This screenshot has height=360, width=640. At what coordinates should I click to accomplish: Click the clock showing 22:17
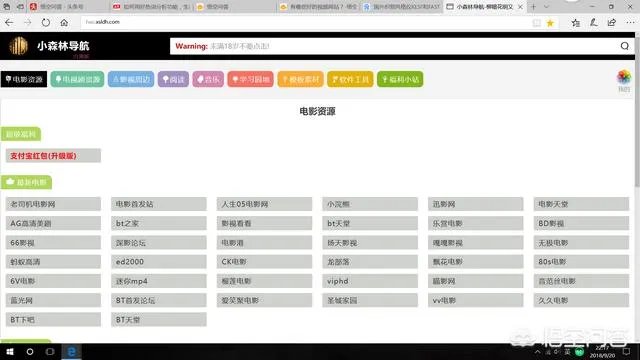pos(602,351)
